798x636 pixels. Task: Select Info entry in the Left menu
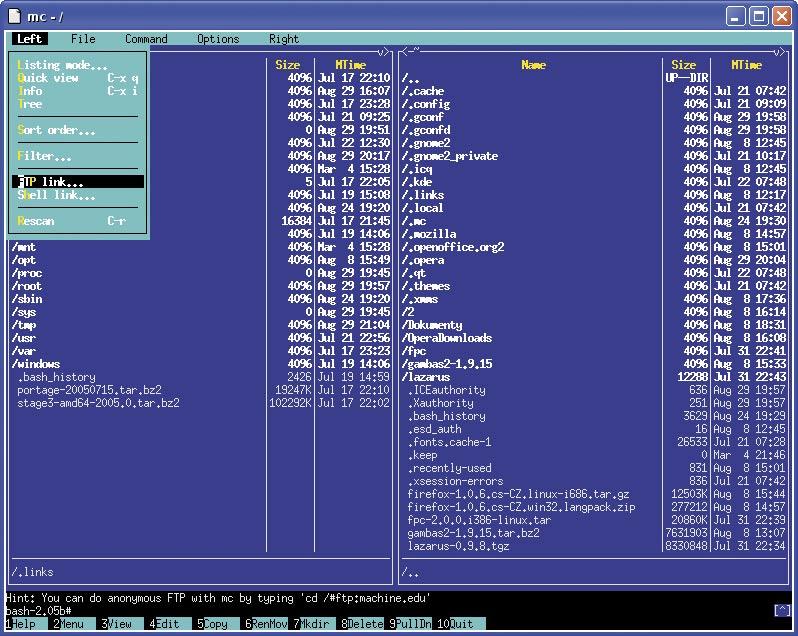[x=78, y=91]
